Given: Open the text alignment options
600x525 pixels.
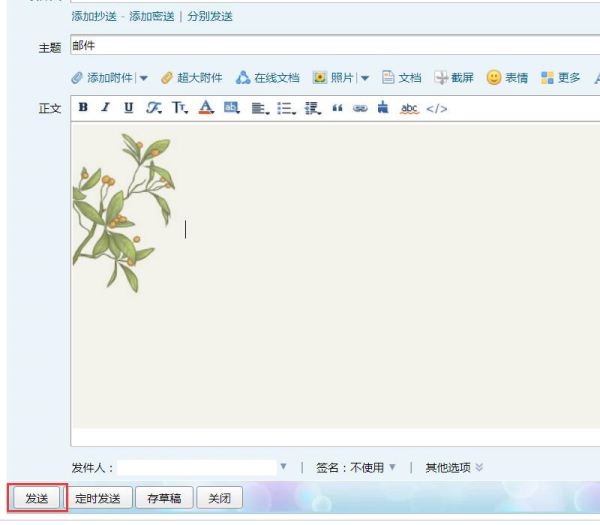Looking at the screenshot, I should [260, 109].
